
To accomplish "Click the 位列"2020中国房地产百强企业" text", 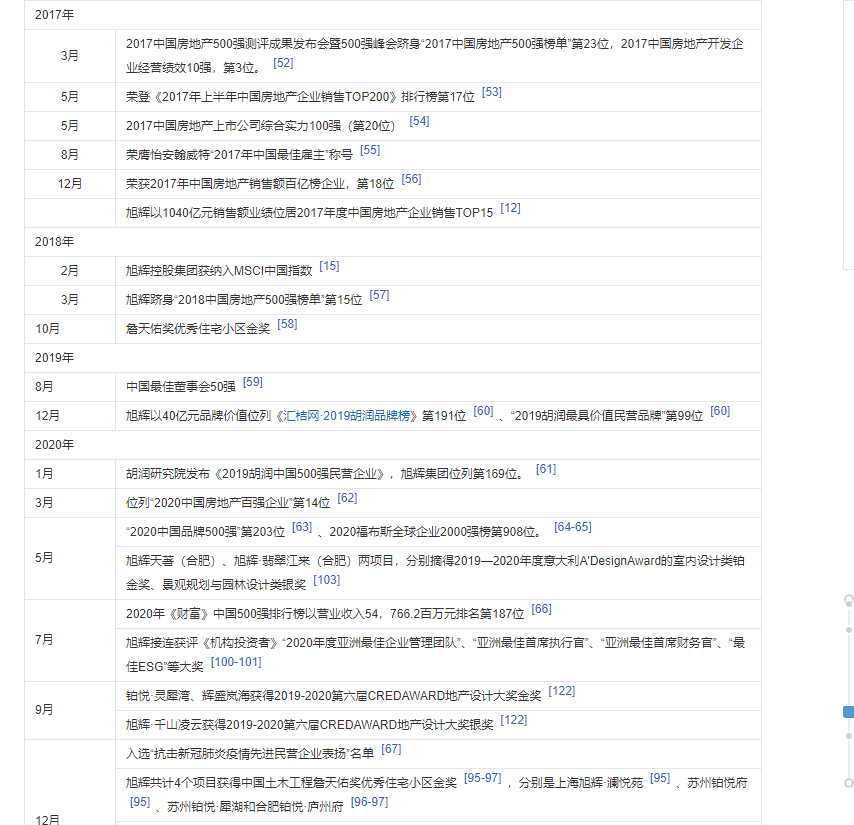I will 228,503.
